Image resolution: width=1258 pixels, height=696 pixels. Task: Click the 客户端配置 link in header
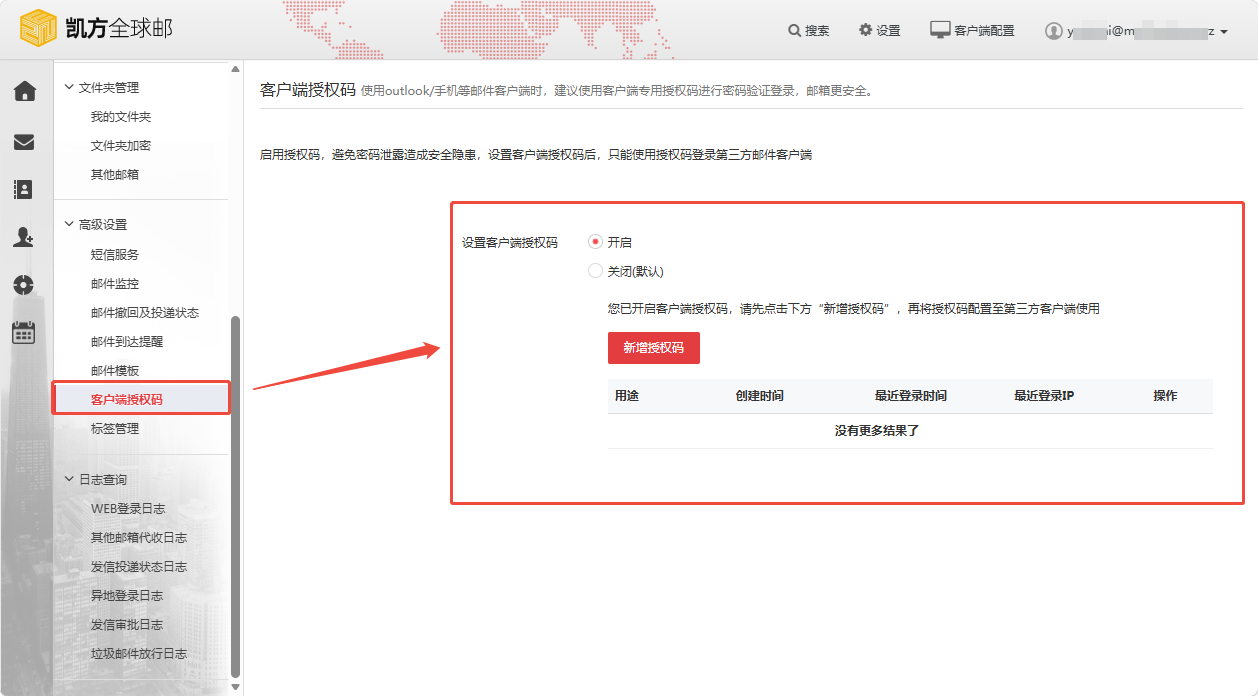pyautogui.click(x=984, y=31)
